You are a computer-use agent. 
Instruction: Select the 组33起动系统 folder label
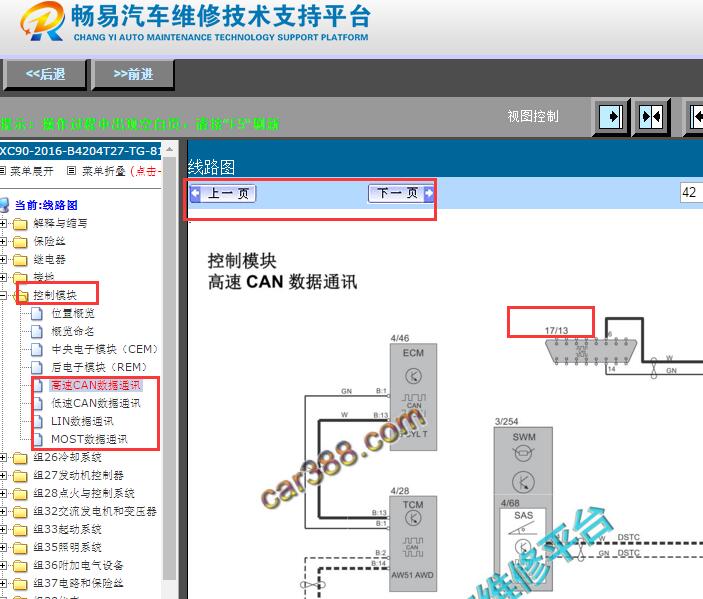coord(67,530)
